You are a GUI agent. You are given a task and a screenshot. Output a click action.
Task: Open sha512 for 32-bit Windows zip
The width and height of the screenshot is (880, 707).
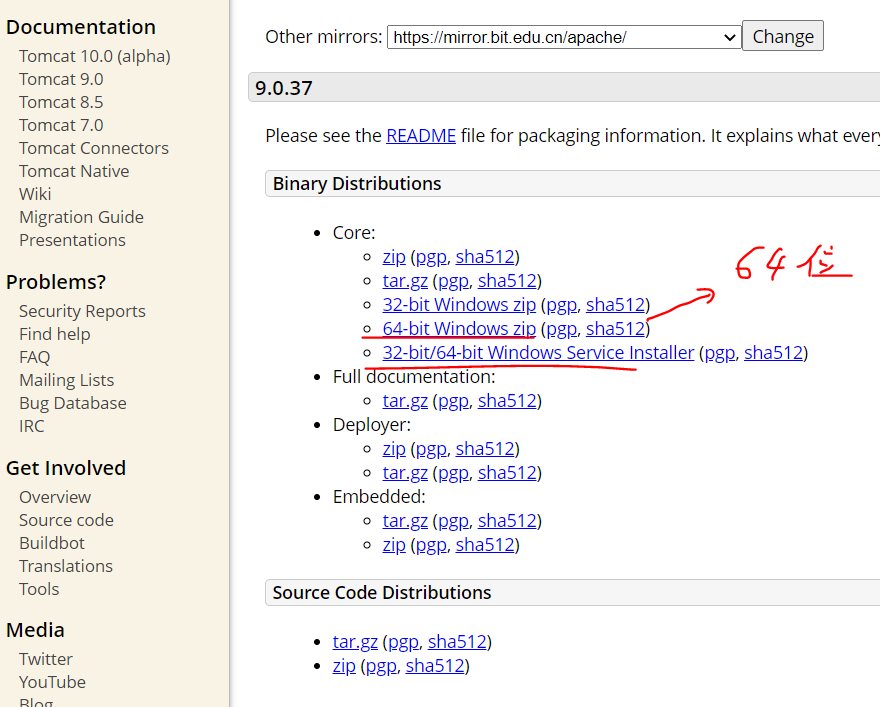click(616, 305)
